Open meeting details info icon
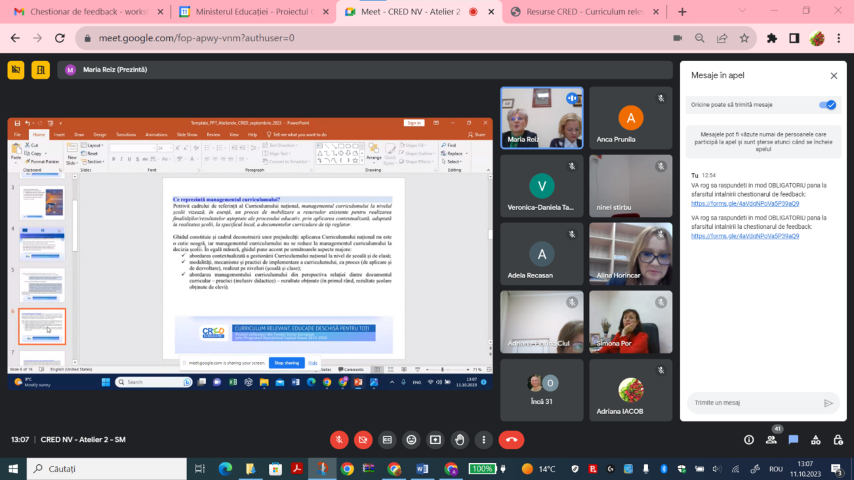The width and height of the screenshot is (854, 480). pos(749,439)
